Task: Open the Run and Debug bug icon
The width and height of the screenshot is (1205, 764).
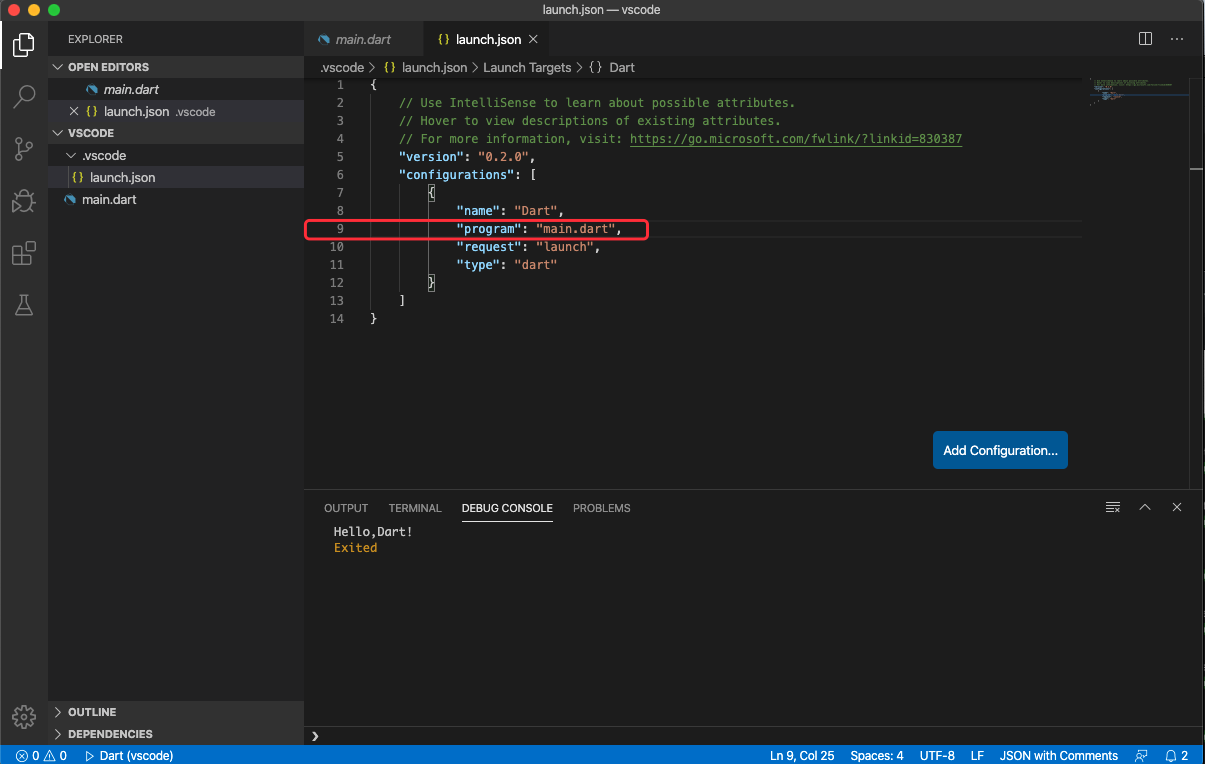Action: coord(24,201)
